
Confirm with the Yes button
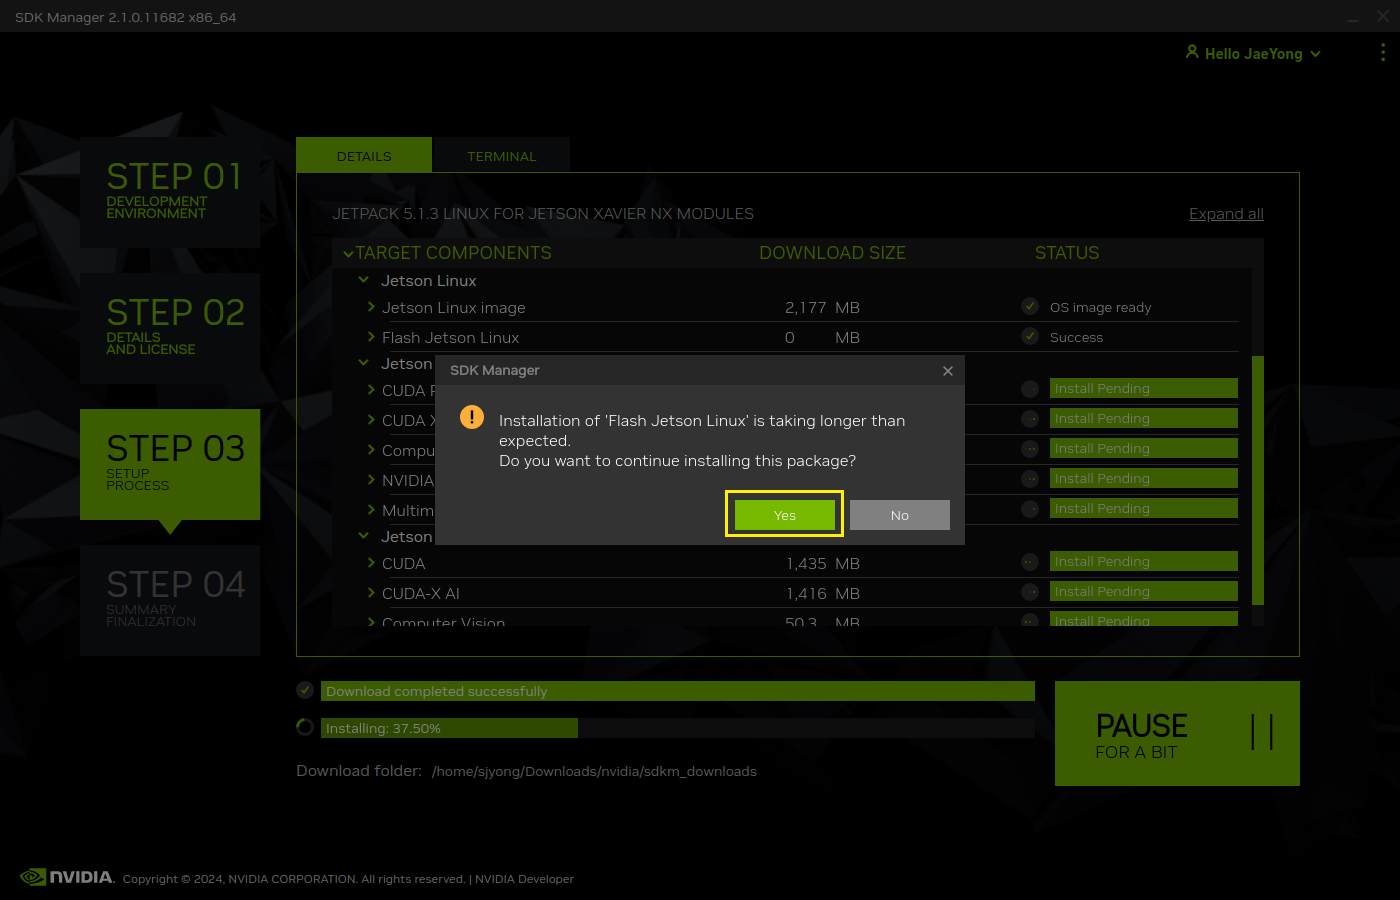click(785, 515)
